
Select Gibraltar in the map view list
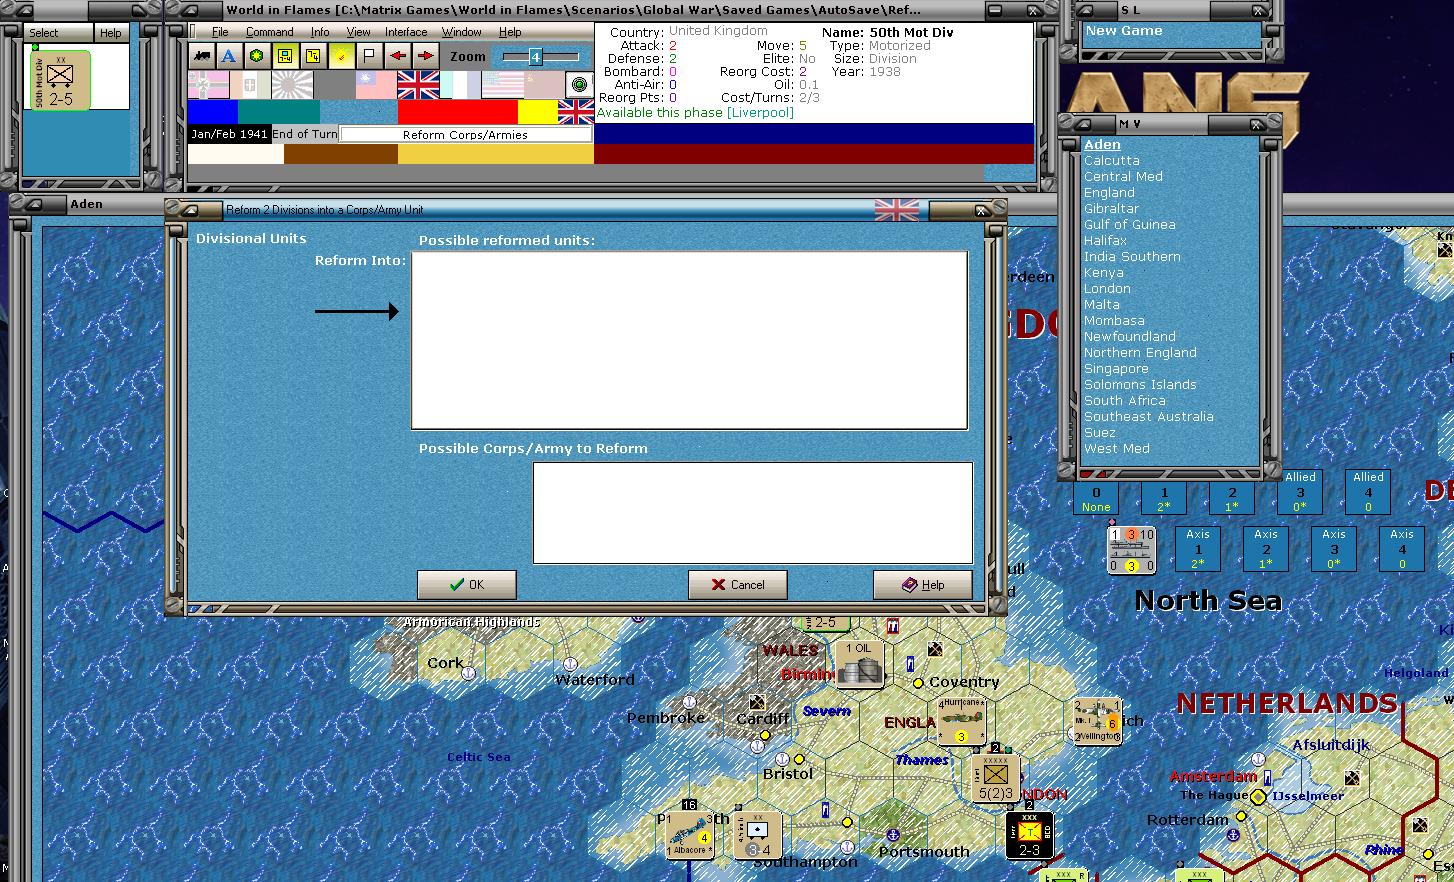pos(1111,208)
